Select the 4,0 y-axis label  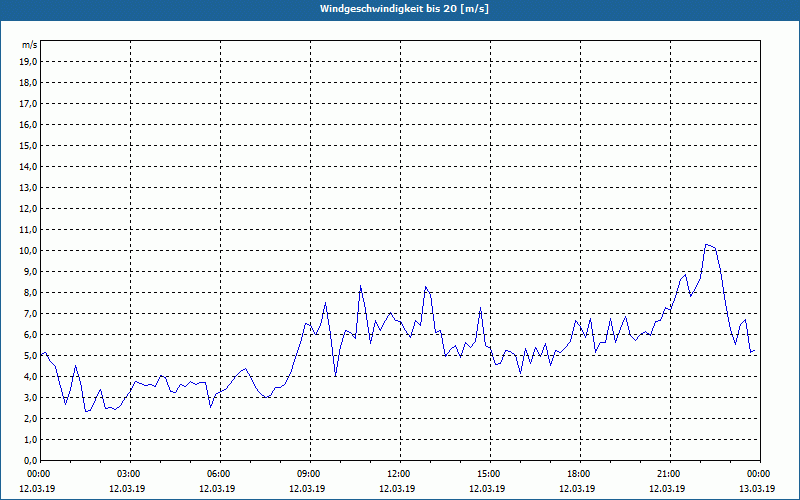pyautogui.click(x=31, y=377)
